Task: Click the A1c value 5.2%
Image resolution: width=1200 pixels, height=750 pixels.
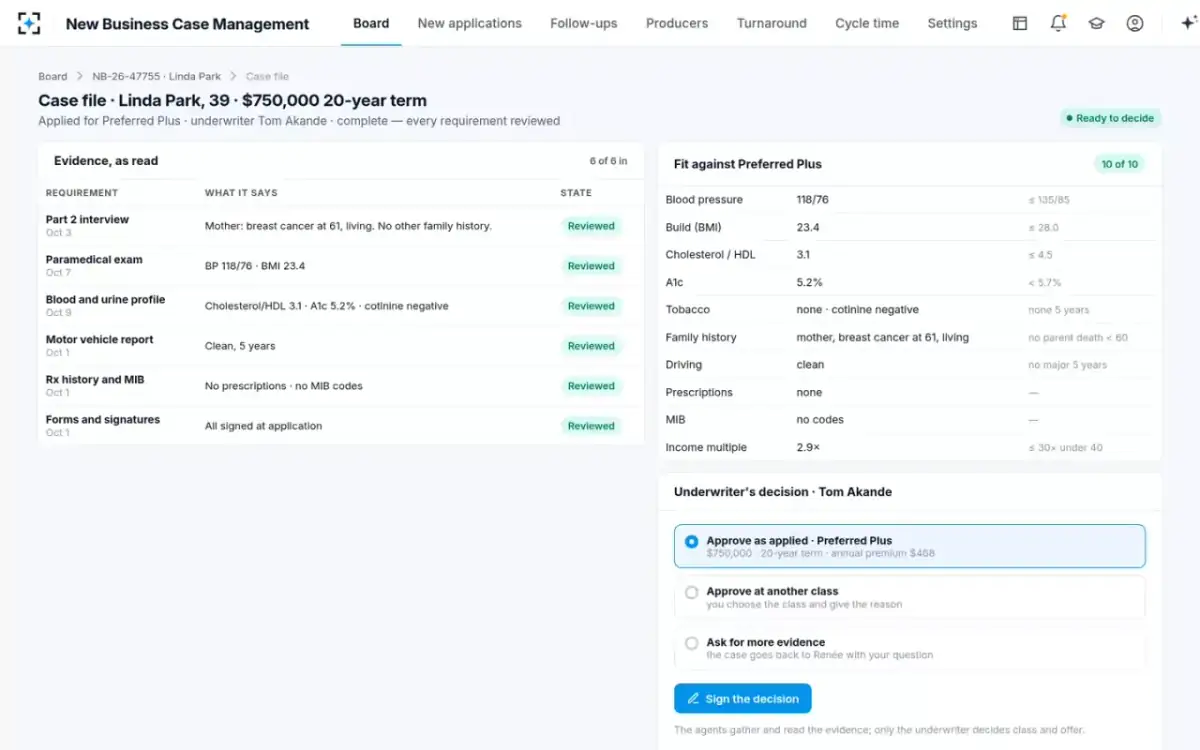Action: 809,282
